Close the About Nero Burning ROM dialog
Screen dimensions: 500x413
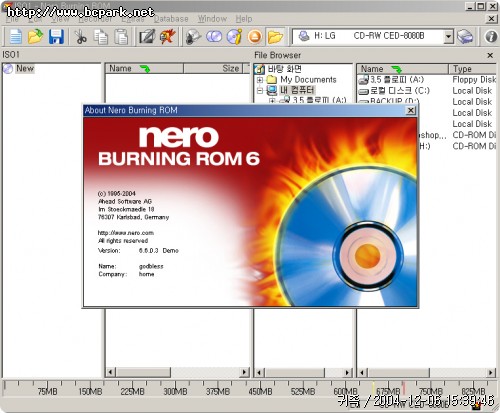[411, 110]
